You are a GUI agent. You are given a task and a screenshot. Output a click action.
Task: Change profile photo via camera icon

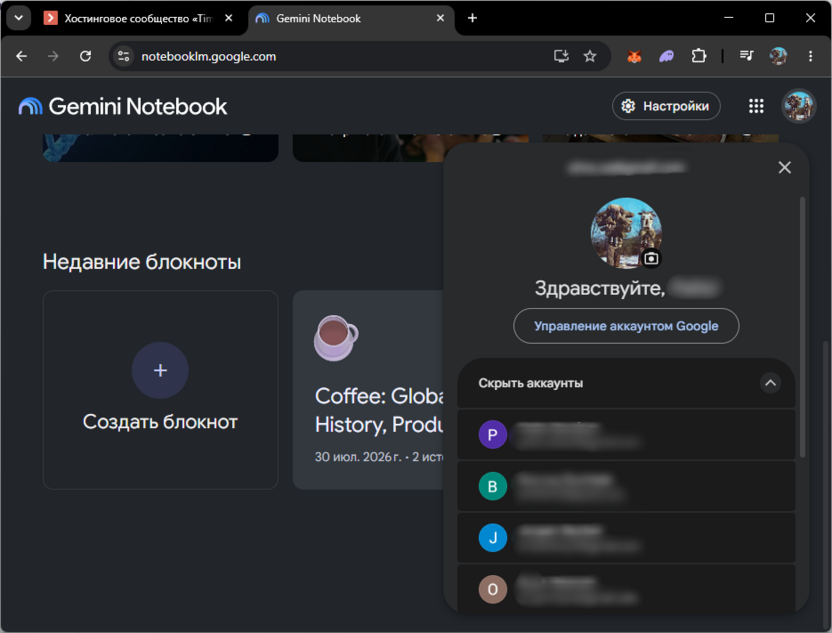[652, 258]
